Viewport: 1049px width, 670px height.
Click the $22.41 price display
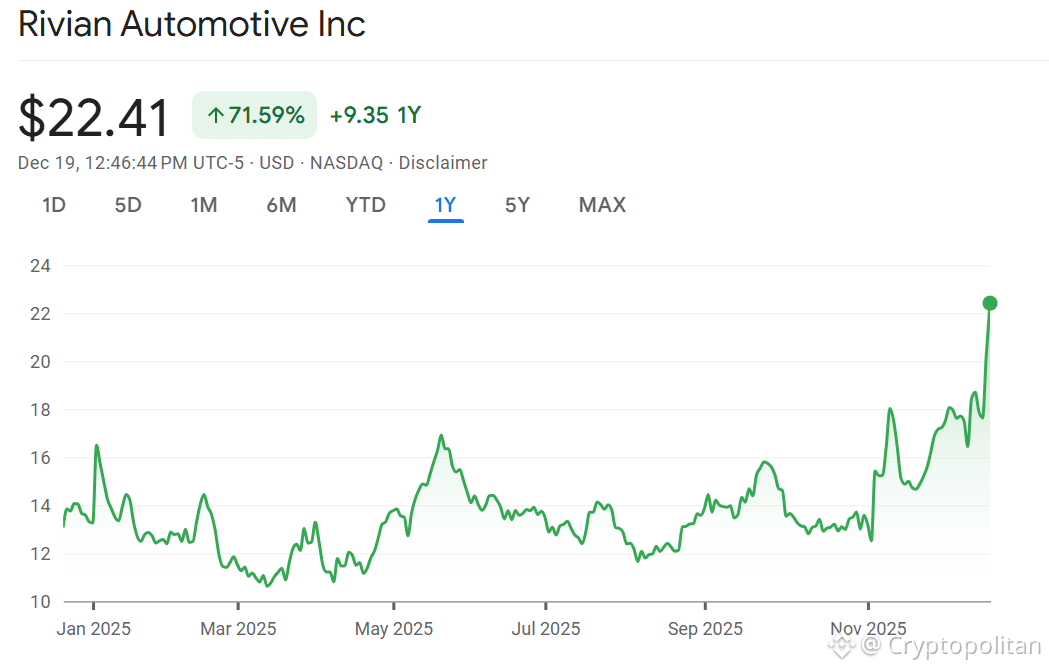click(x=93, y=116)
